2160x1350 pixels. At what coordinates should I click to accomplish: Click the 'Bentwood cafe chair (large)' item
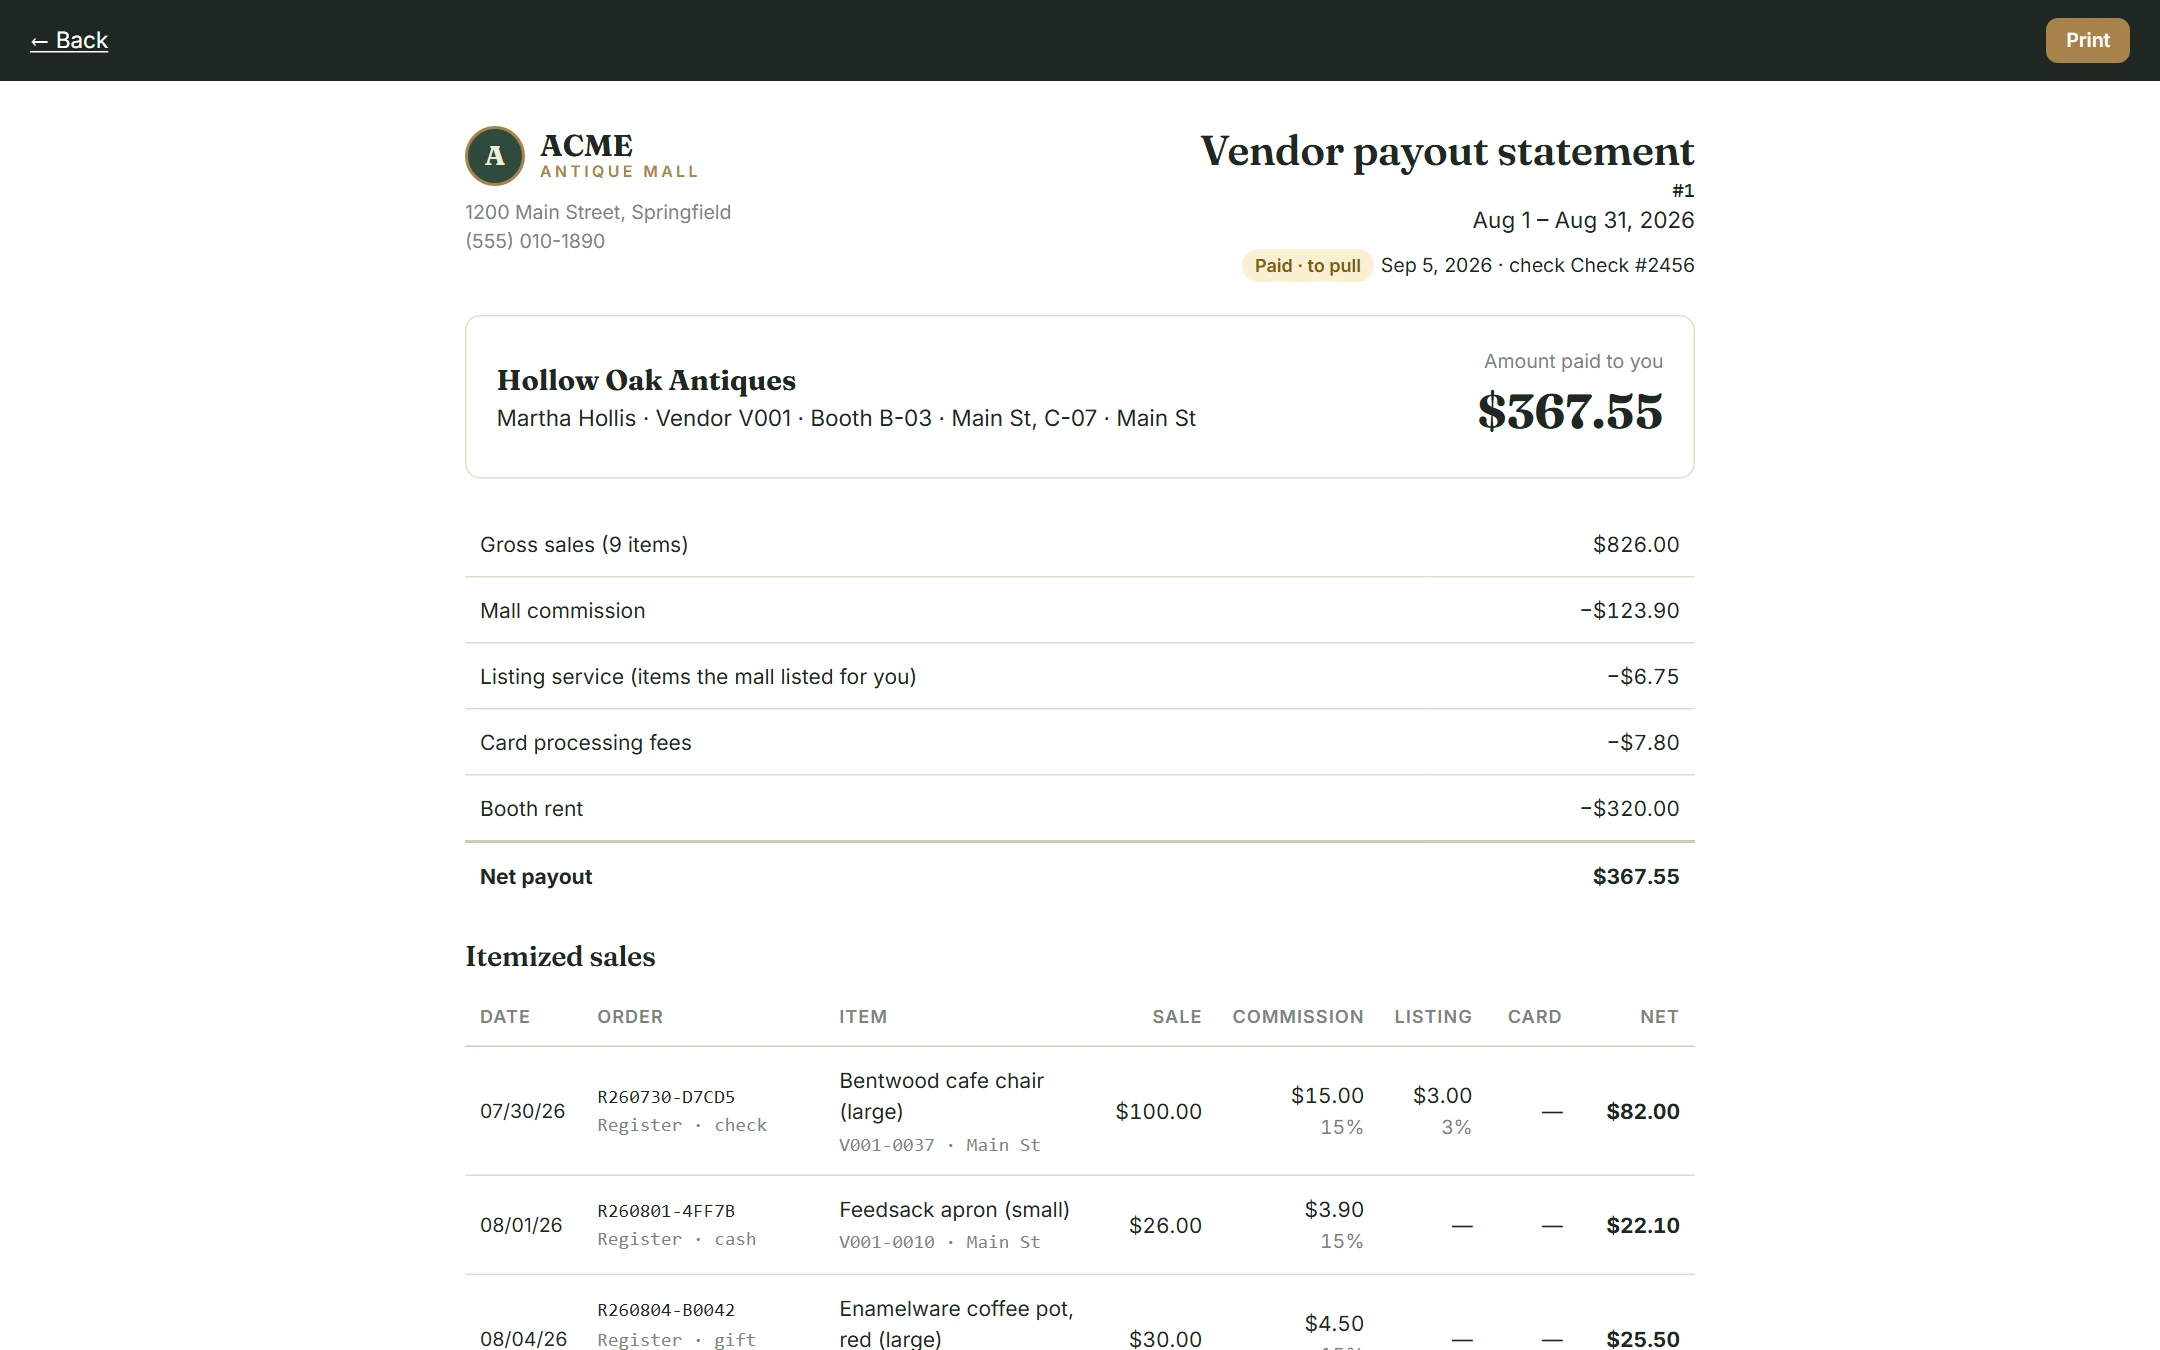tap(941, 1096)
